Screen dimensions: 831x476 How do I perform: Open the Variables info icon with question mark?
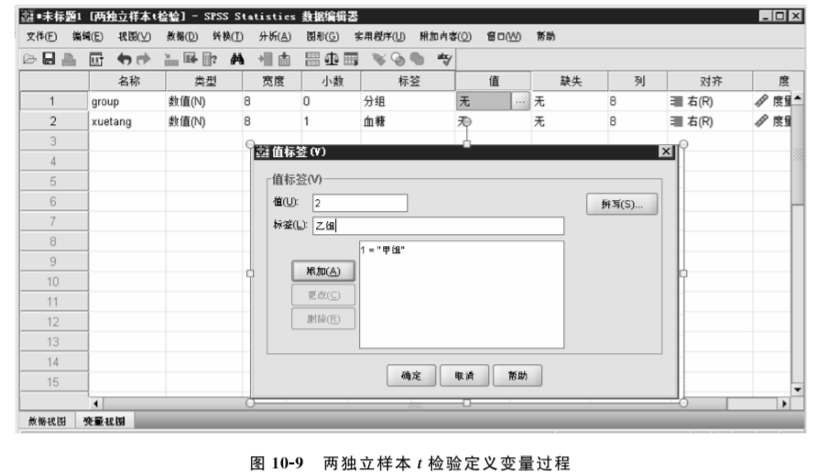(x=210, y=59)
